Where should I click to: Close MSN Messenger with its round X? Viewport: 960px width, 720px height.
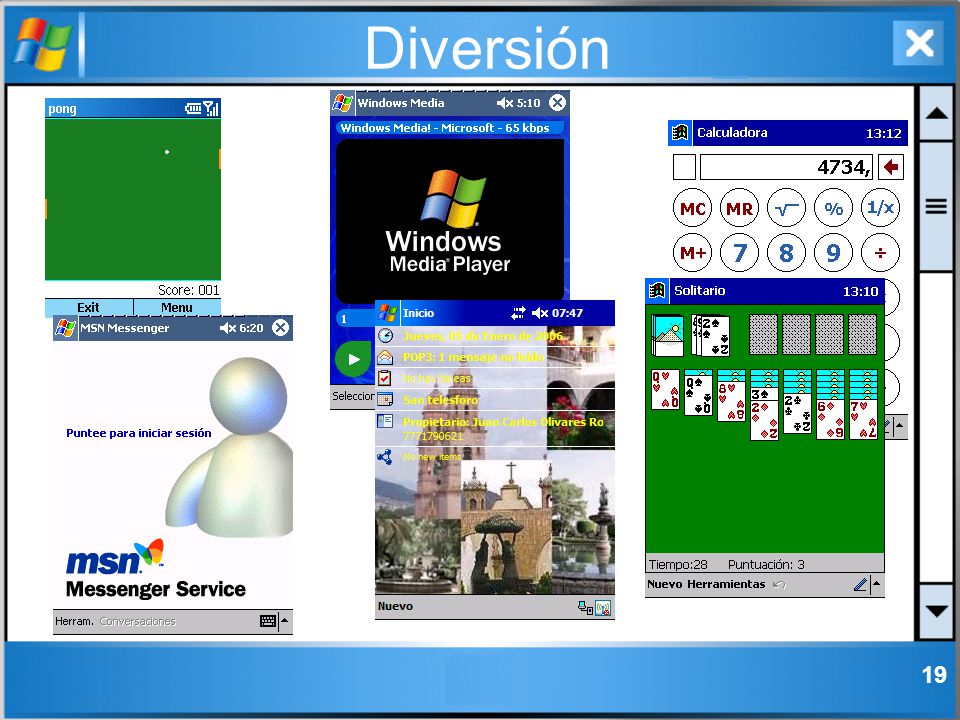pyautogui.click(x=280, y=328)
